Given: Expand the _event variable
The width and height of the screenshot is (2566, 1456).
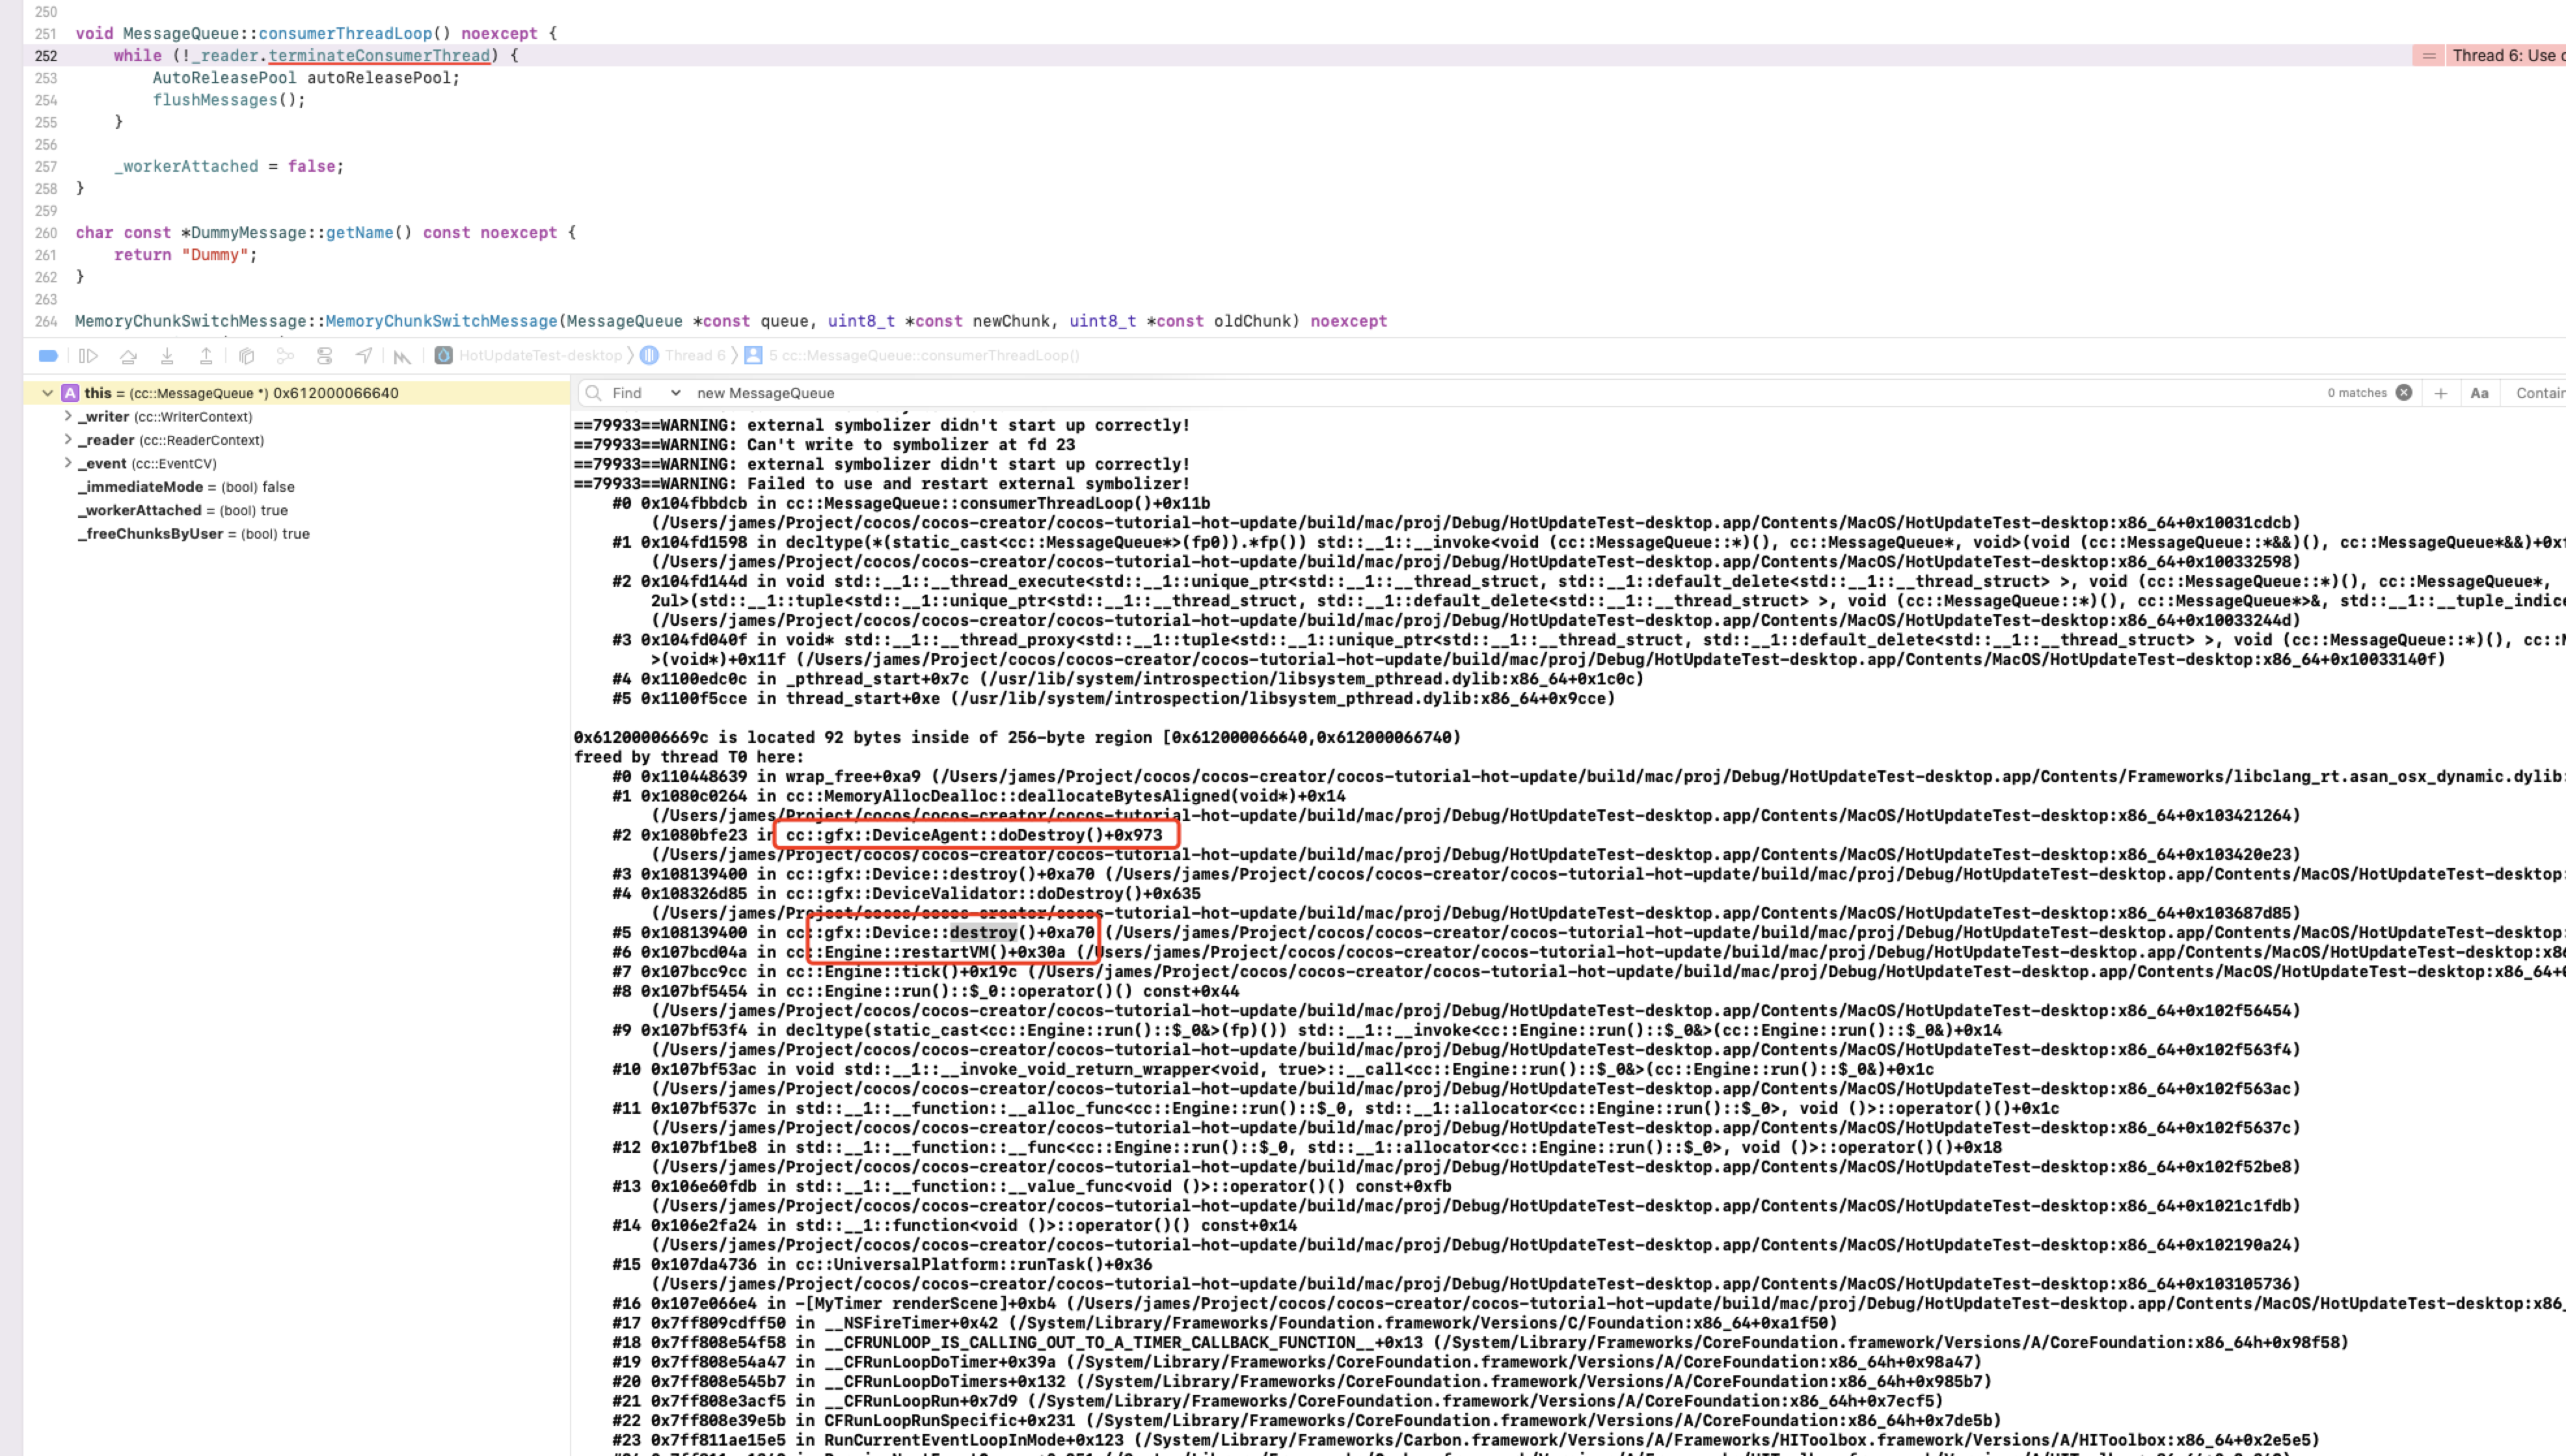Looking at the screenshot, I should coord(68,463).
